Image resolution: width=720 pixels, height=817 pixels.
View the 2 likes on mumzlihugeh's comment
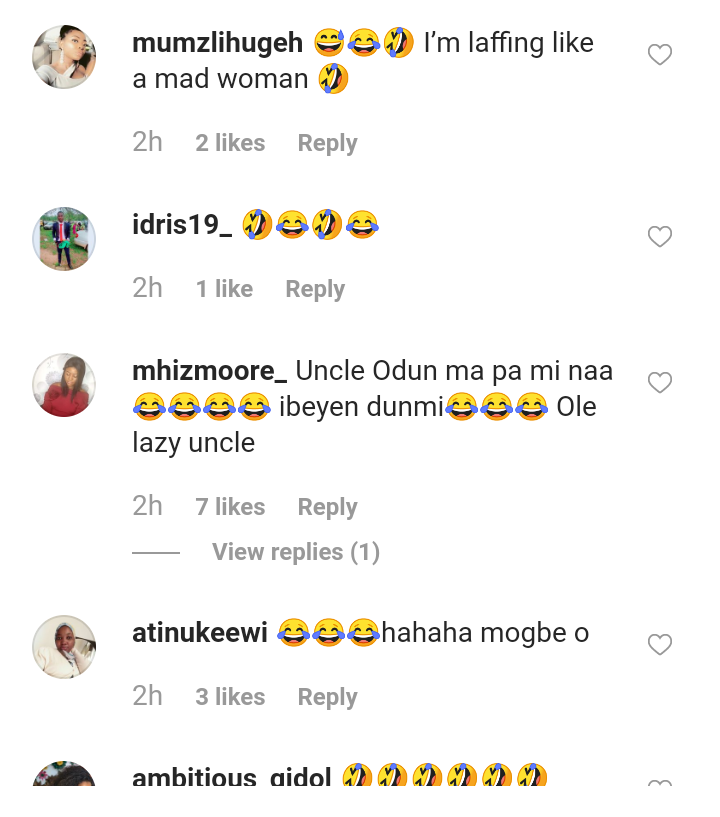[230, 143]
